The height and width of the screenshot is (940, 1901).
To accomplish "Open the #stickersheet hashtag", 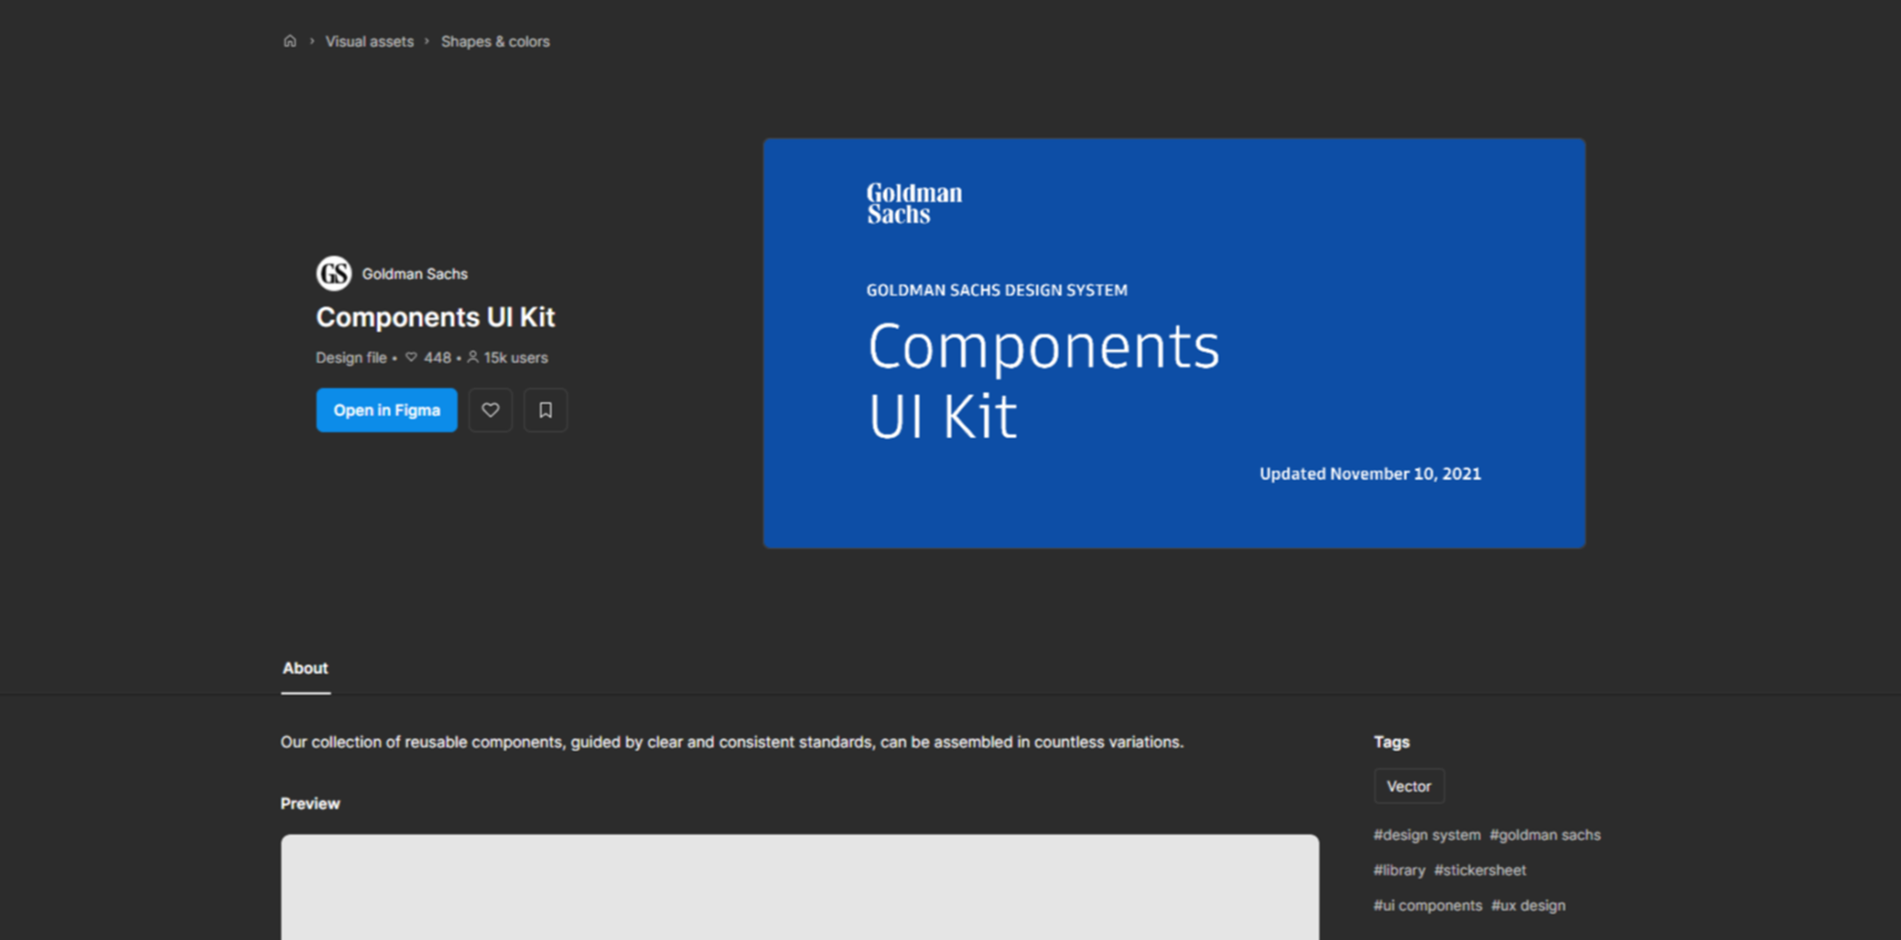I will click(x=1480, y=870).
